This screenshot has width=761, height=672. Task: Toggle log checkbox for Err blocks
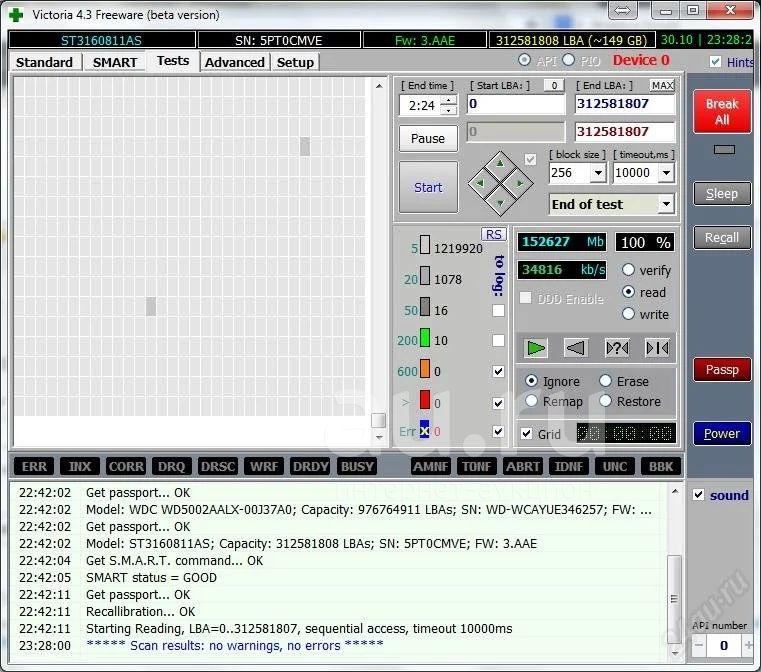[x=498, y=431]
